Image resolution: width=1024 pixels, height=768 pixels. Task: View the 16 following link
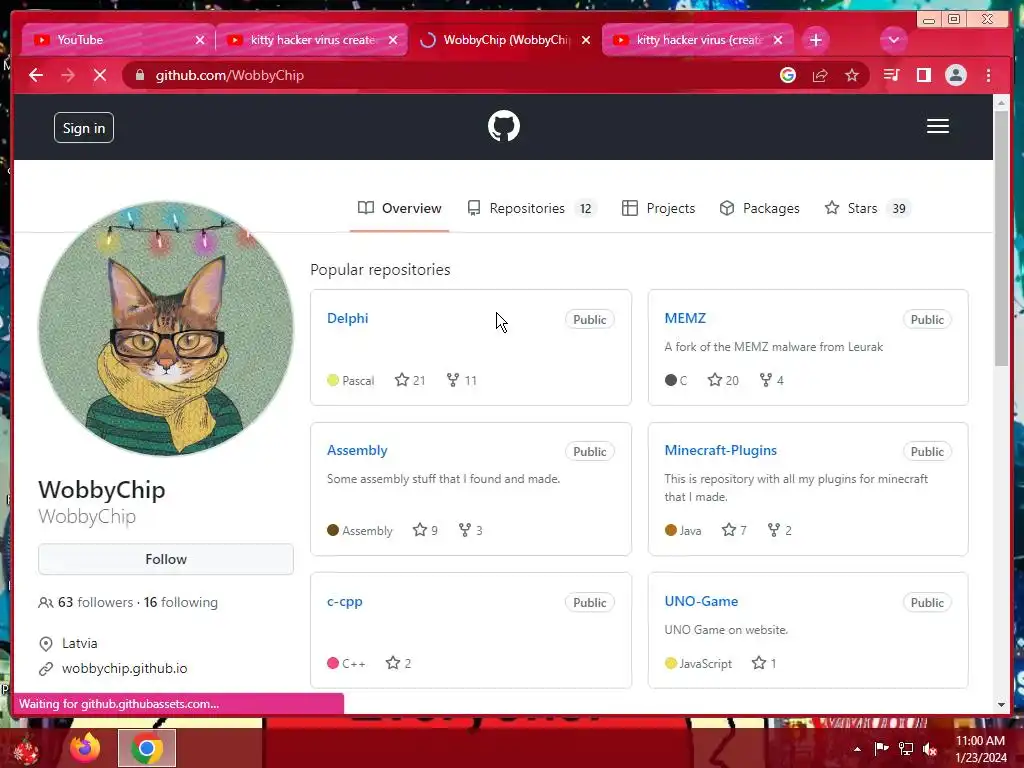(x=181, y=602)
